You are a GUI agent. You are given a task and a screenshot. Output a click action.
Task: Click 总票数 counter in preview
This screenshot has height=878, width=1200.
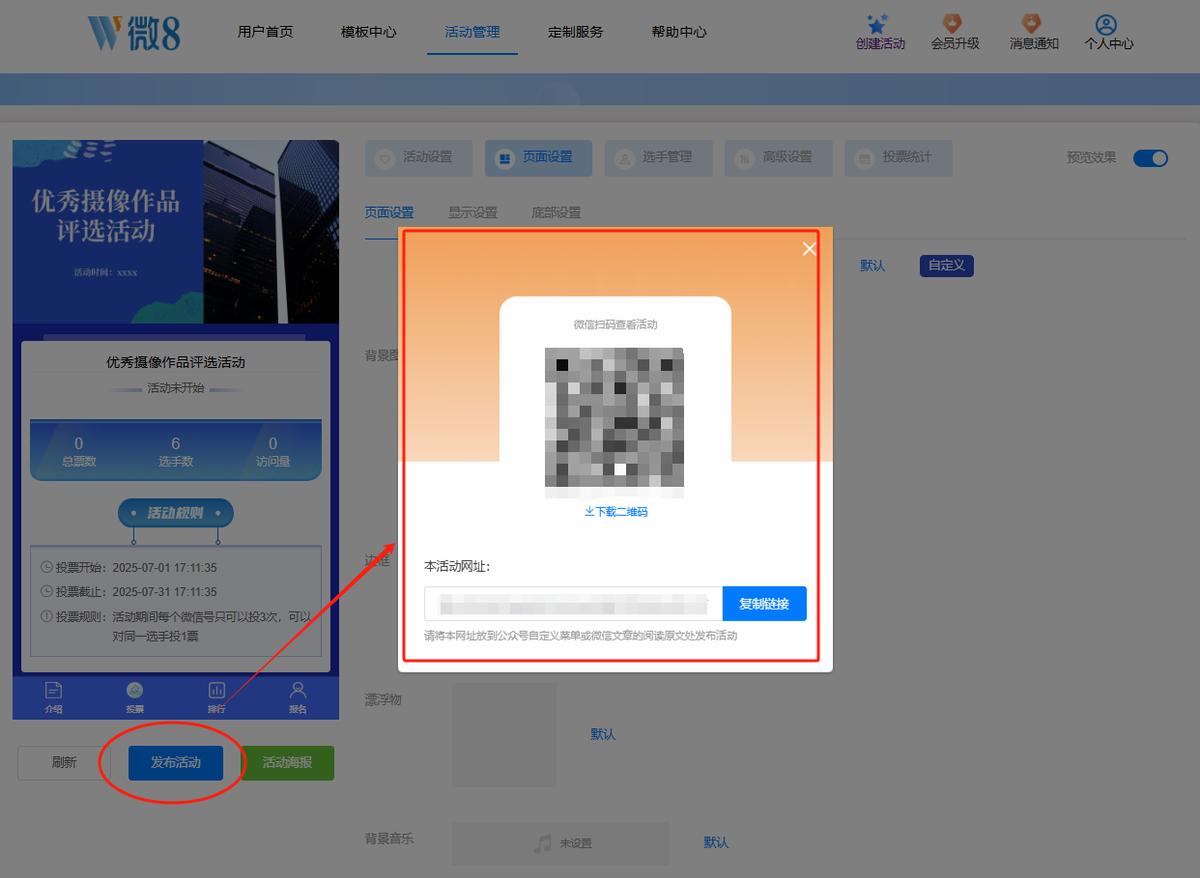(79, 452)
